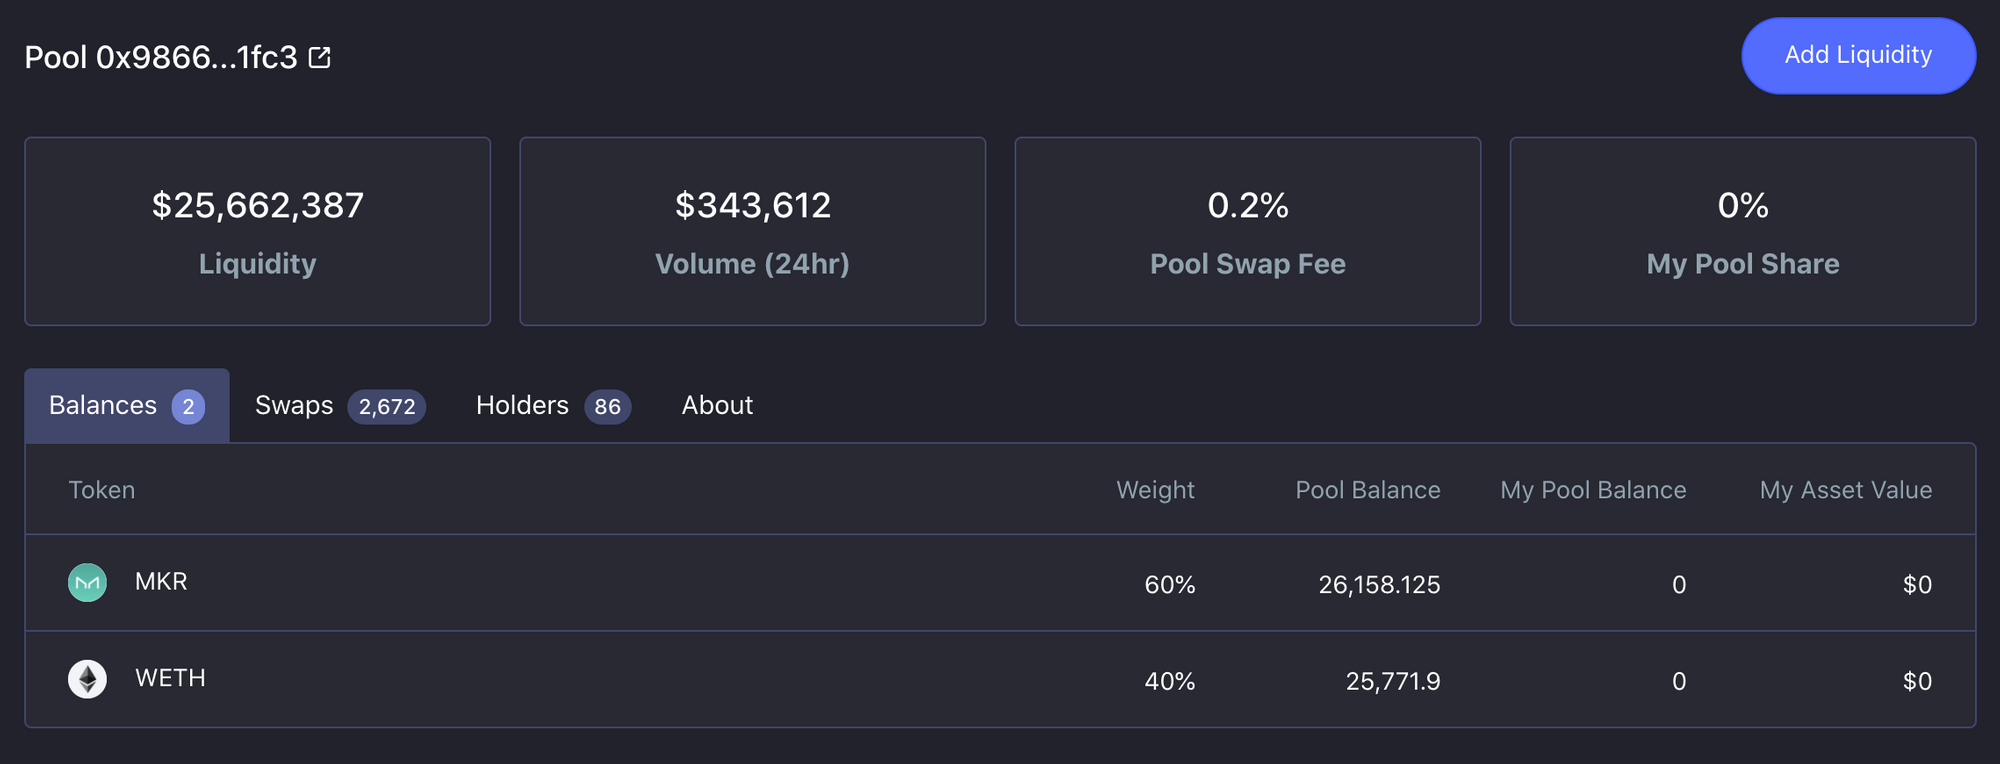
Task: Switch to the Swaps tab
Action: coord(340,406)
